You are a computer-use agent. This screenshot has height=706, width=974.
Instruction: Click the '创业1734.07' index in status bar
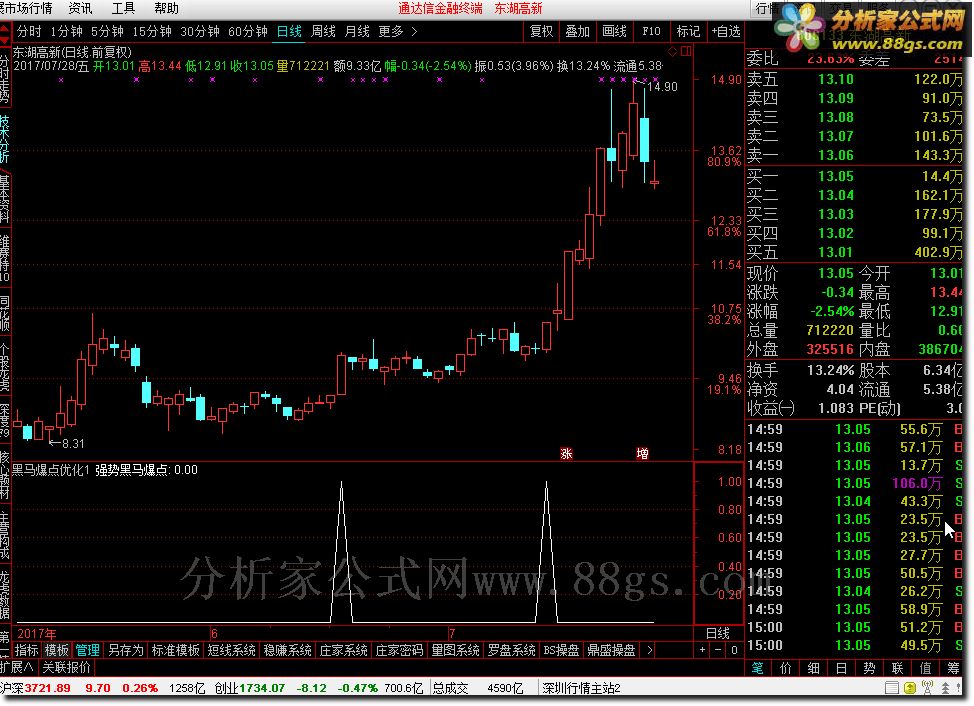[250, 688]
